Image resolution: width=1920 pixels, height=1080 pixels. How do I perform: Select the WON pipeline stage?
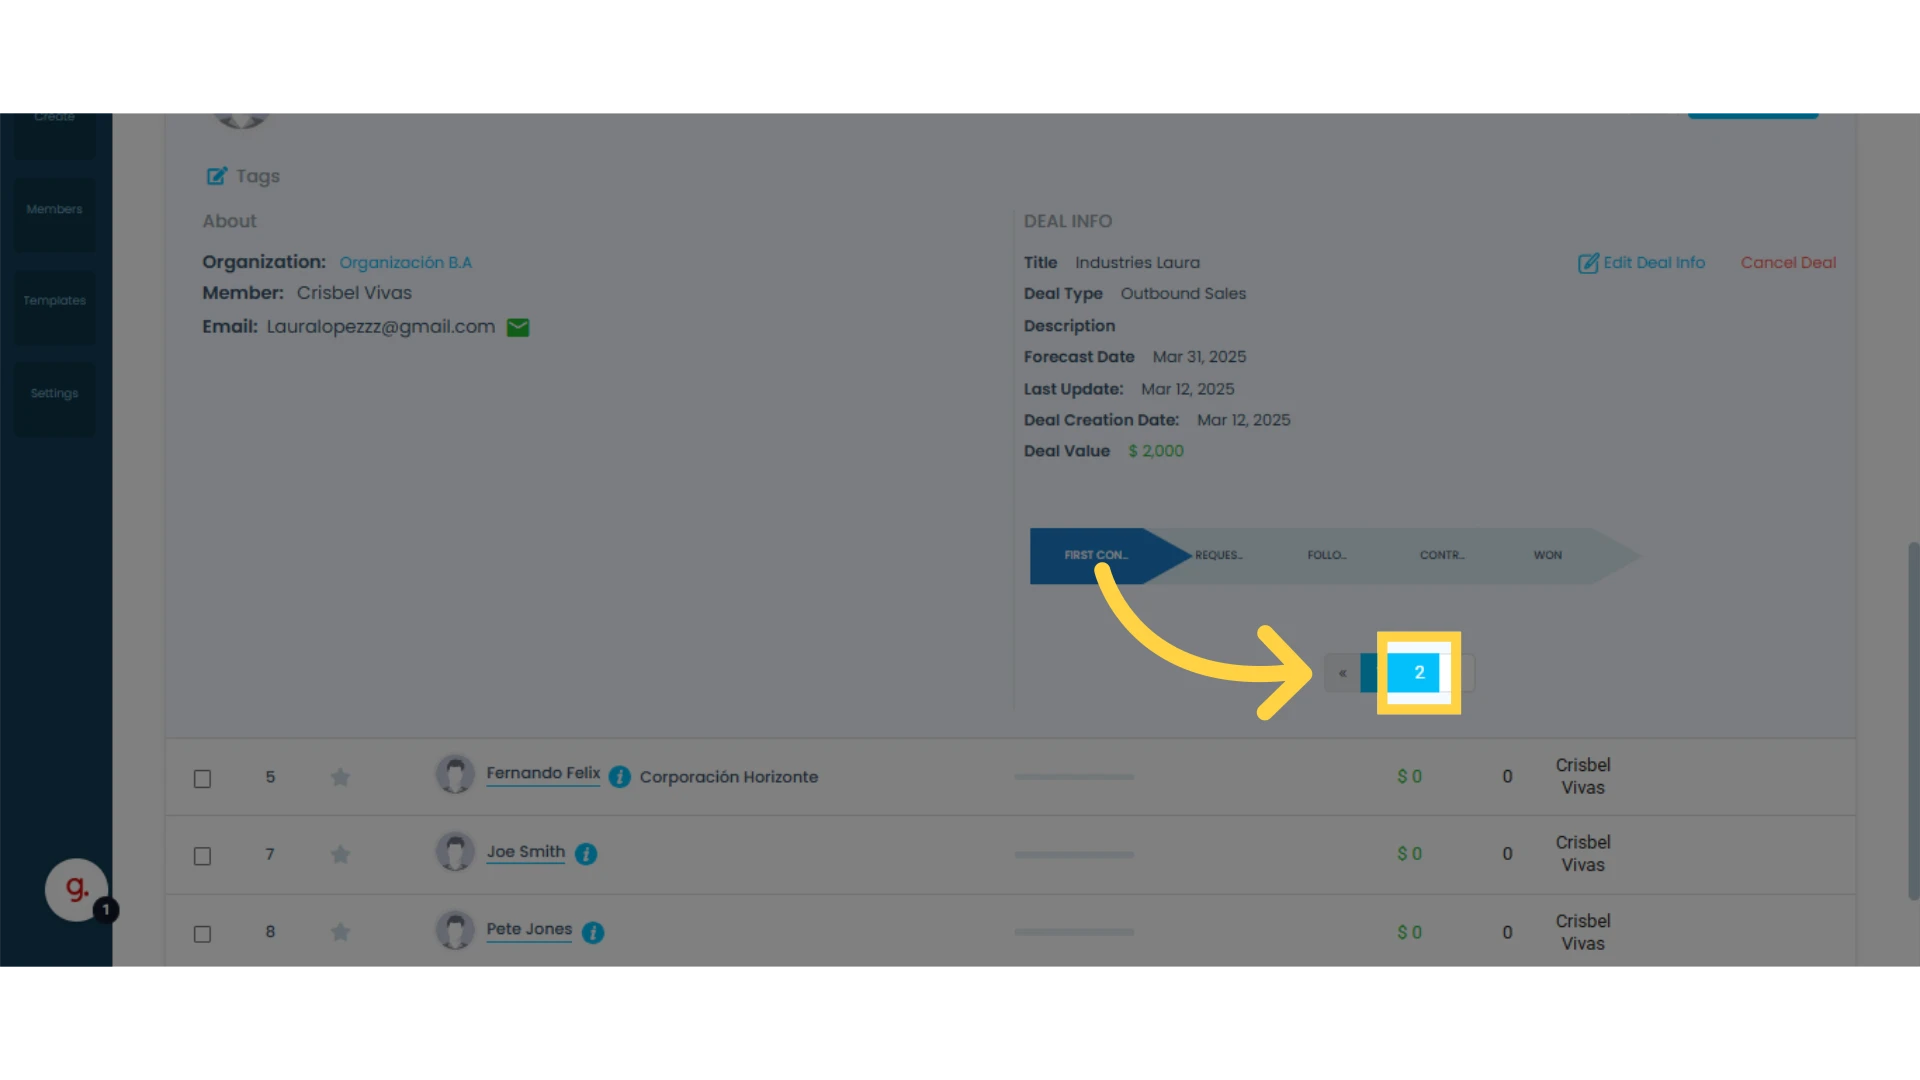tap(1548, 555)
